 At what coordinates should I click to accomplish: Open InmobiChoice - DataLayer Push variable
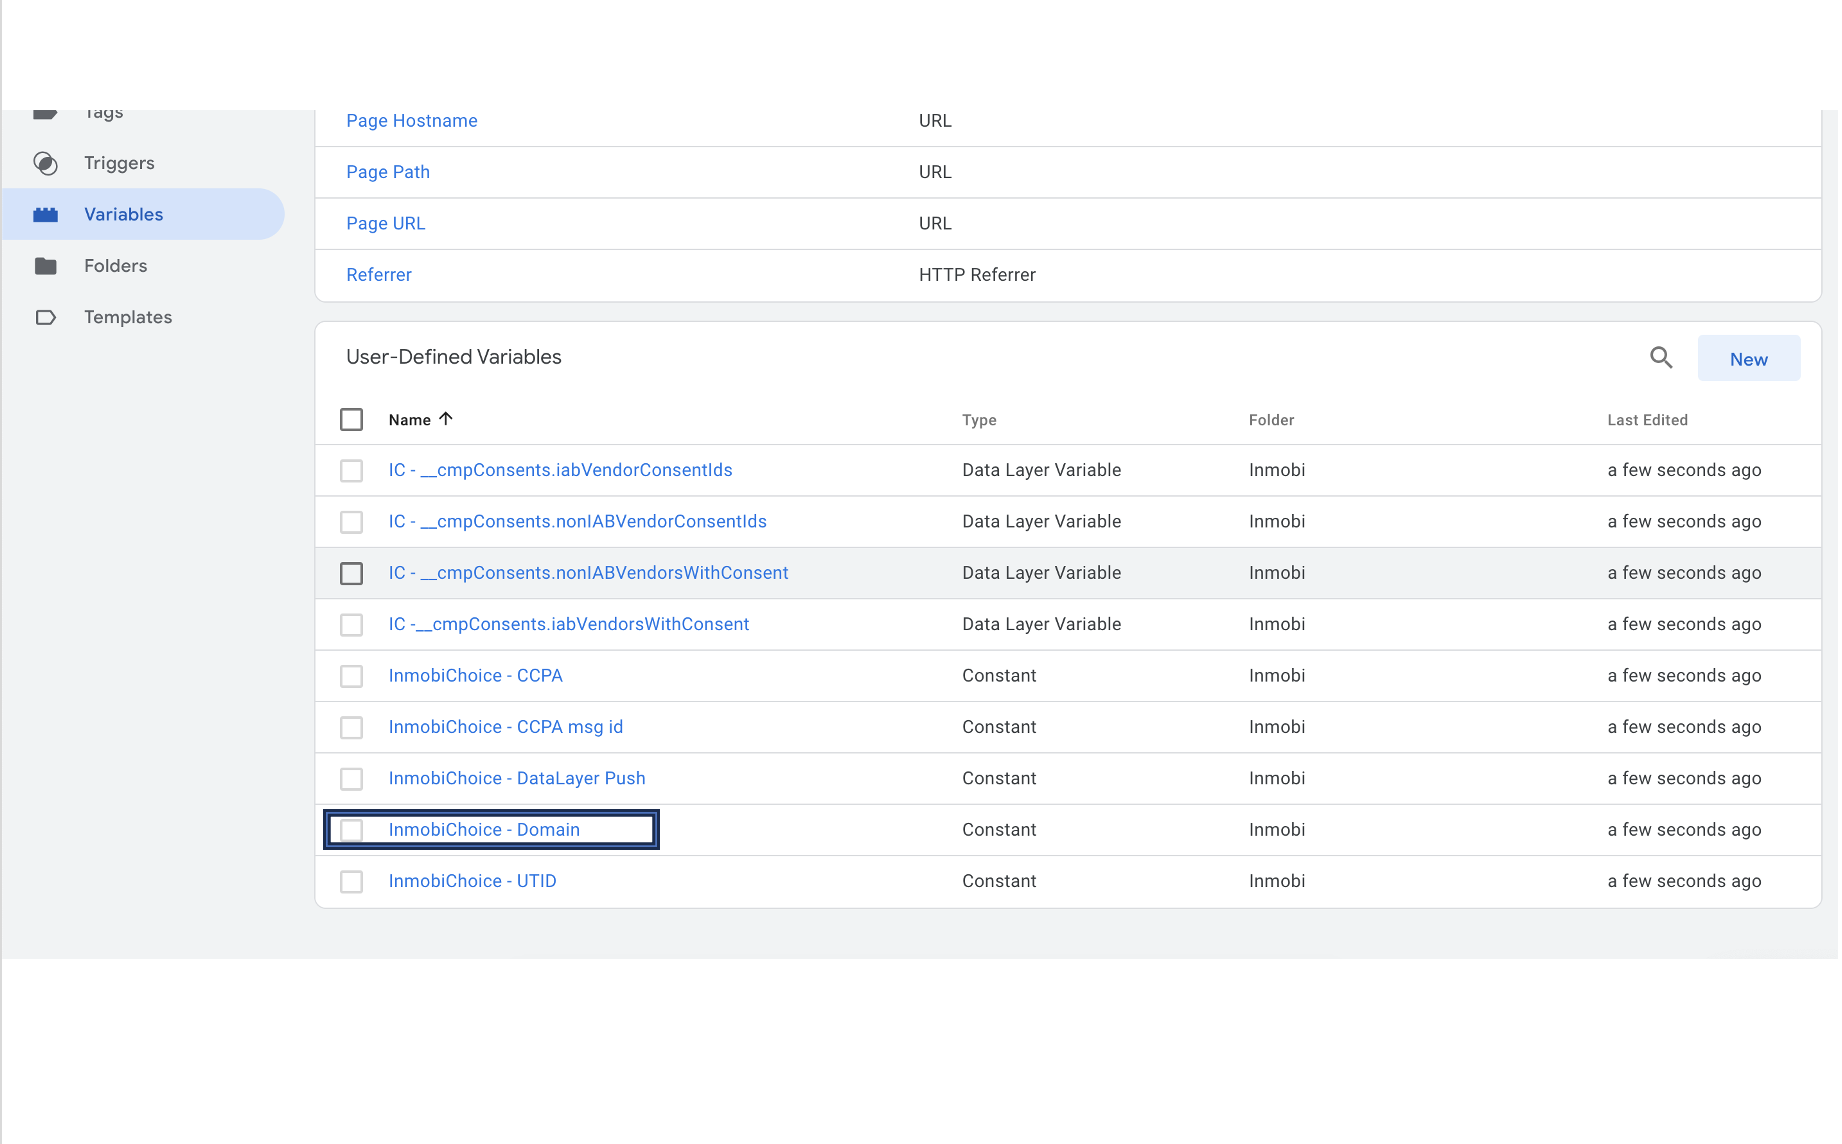click(516, 778)
